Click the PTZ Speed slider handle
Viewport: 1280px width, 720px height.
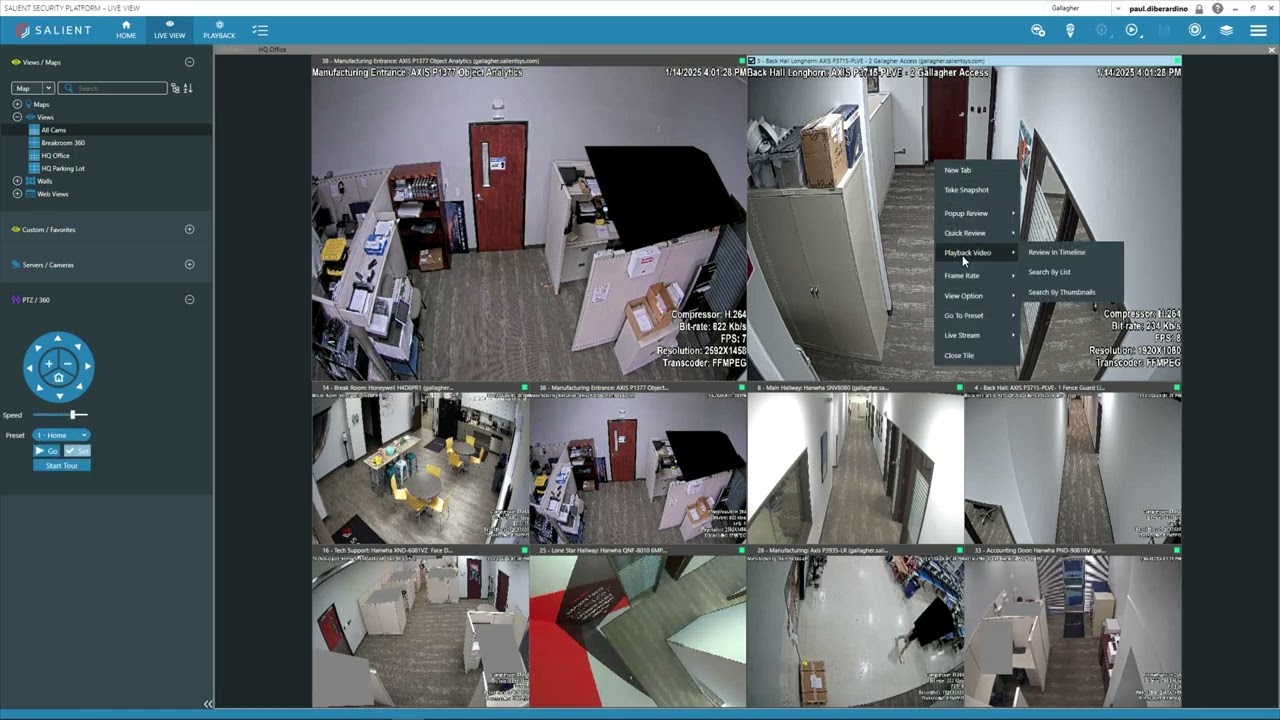click(73, 415)
